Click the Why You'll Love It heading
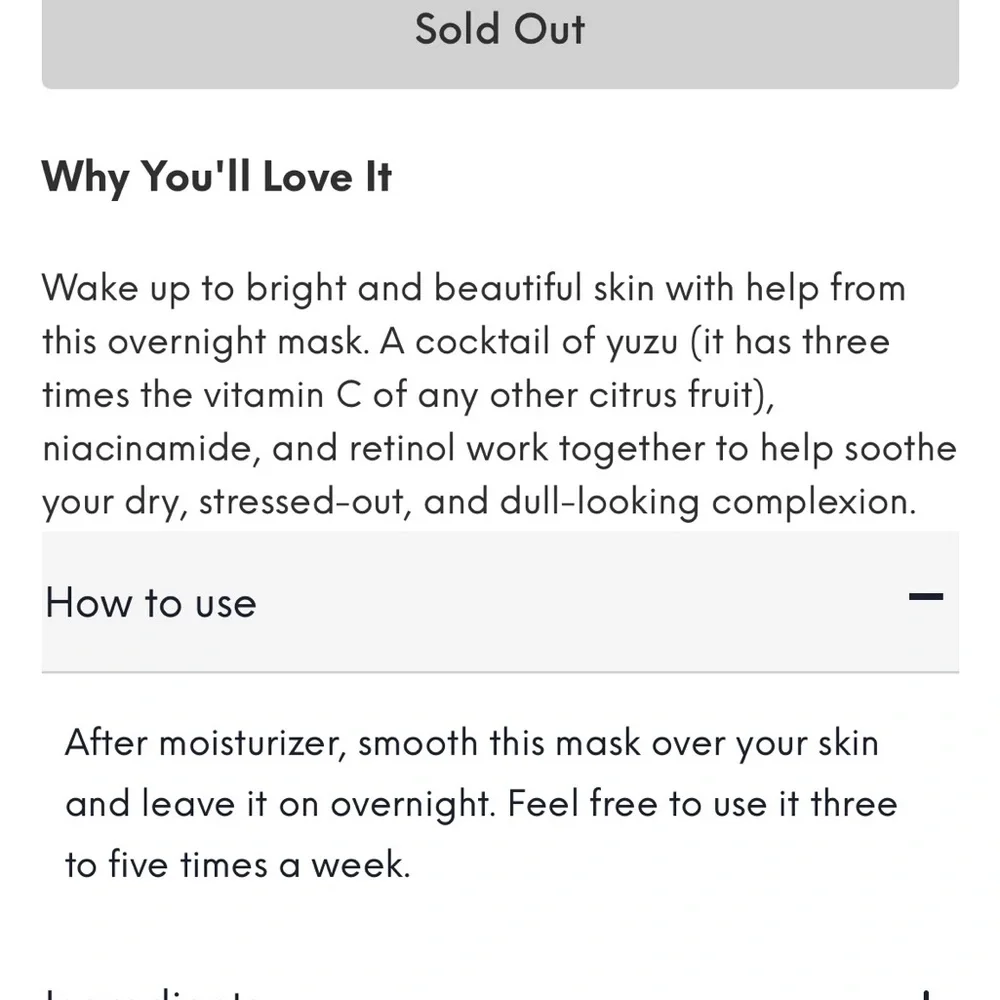This screenshot has width=1000, height=1000. [x=216, y=177]
